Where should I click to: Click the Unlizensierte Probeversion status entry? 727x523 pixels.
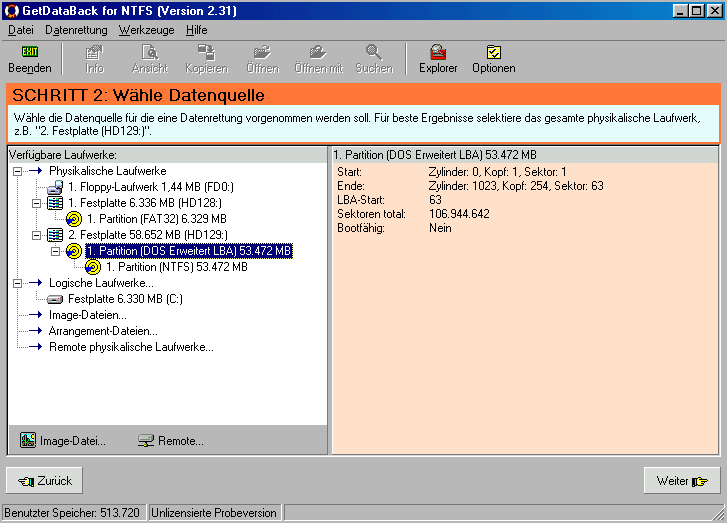(215, 513)
